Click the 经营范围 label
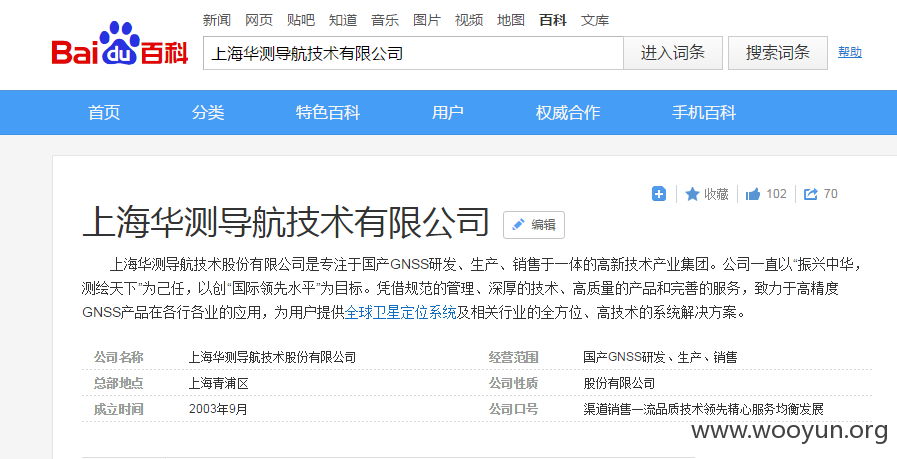 pos(513,357)
